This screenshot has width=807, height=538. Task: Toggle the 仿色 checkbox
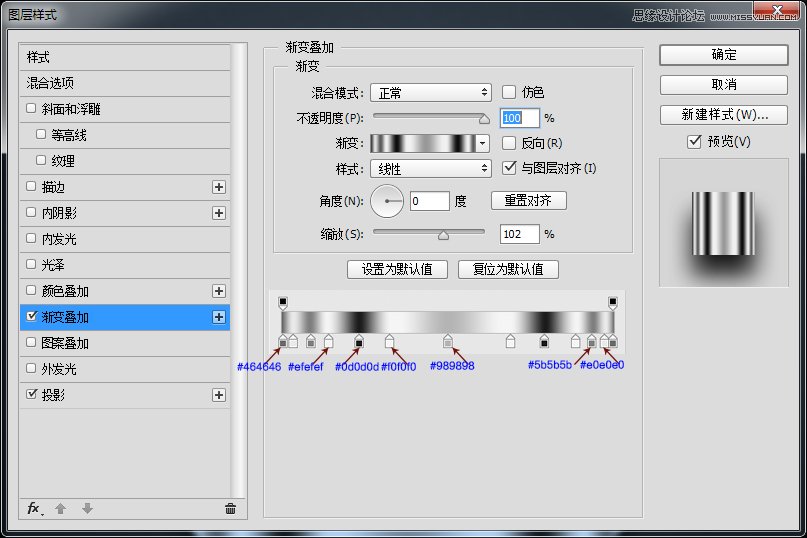pyautogui.click(x=508, y=92)
